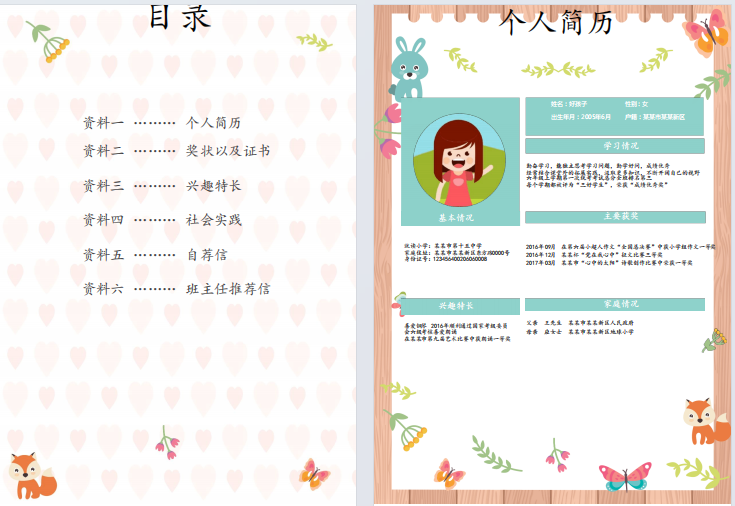Open the 资料二 奖状以及证书 contents entry
The image size is (735, 506).
point(176,151)
